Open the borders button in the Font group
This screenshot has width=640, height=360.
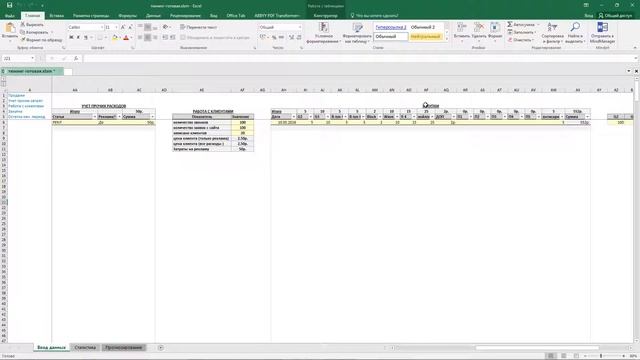pyautogui.click(x=100, y=38)
